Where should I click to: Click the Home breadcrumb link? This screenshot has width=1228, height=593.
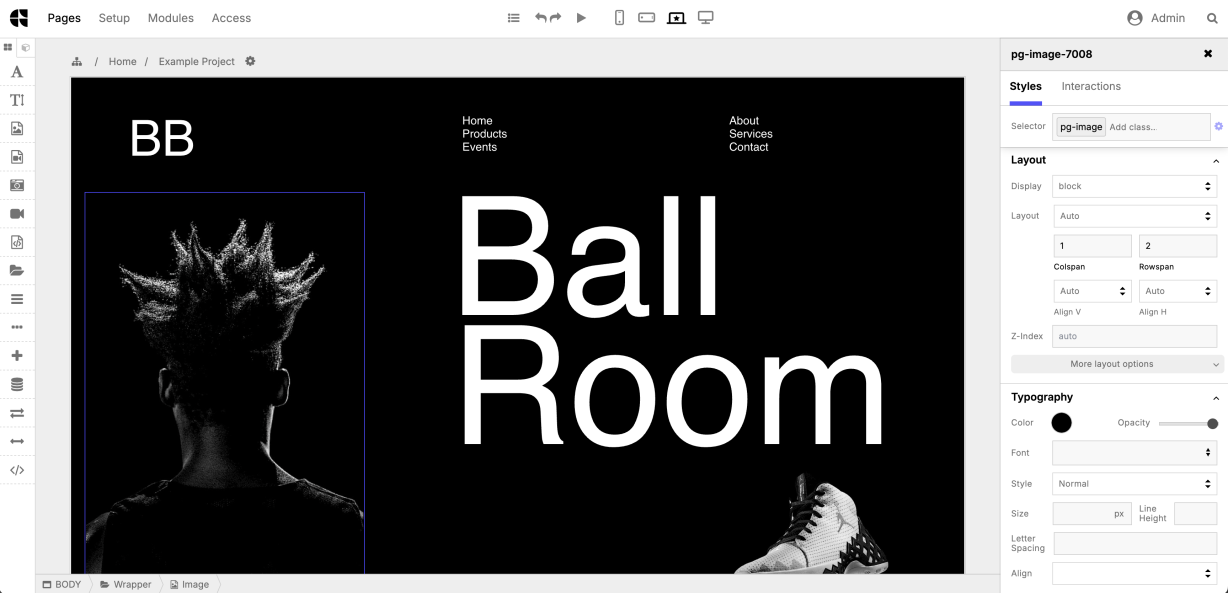pyautogui.click(x=122, y=61)
